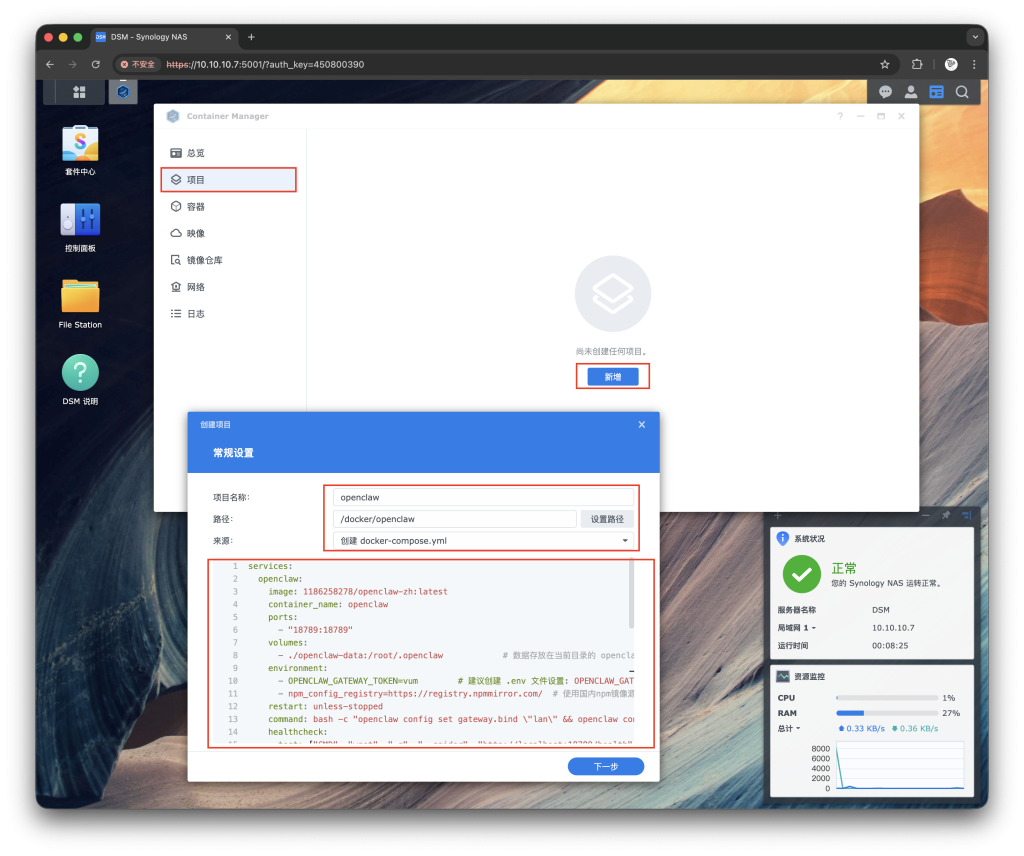Viewport: 1024px width, 856px height.
Task: Open the notifications chat bubble icon
Action: tap(885, 92)
